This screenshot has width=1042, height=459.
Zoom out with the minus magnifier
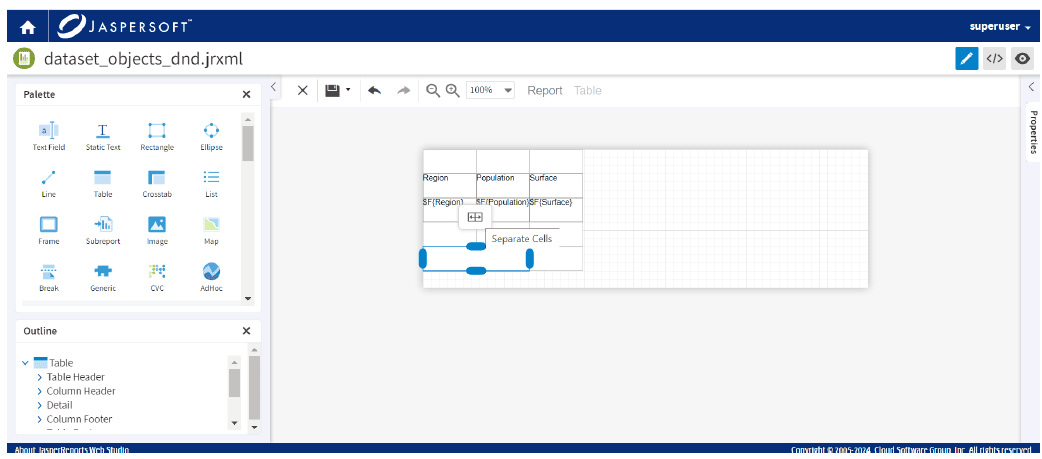433,90
